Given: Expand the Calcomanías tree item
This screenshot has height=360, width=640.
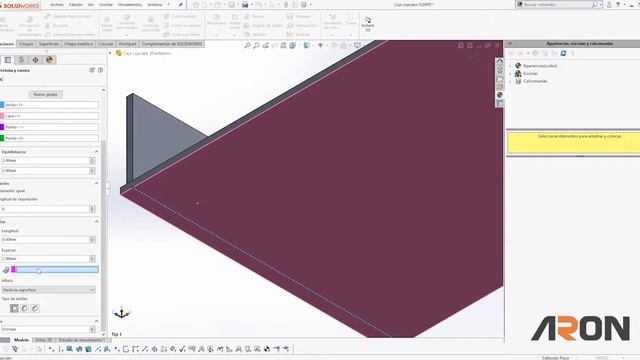Looking at the screenshot, I should pos(511,81).
